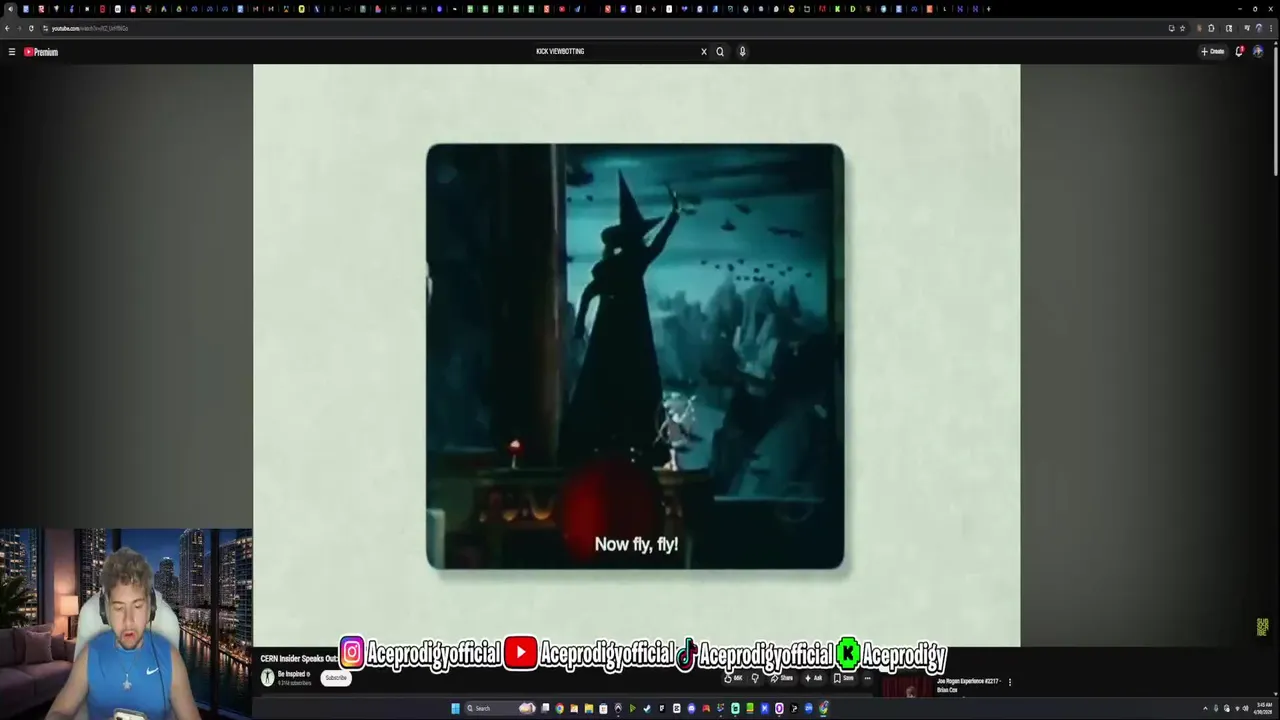Open the Be Inspired channel name link
1280x720 pixels.
(293, 674)
